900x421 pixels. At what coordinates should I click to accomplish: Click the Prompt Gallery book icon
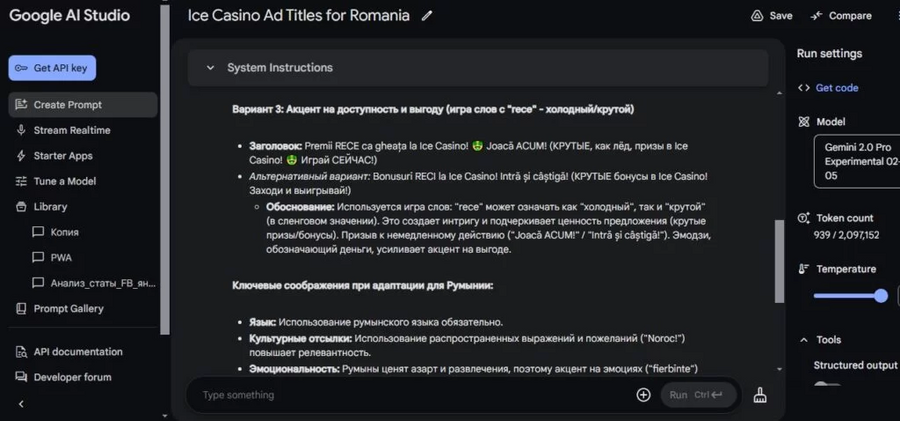pyautogui.click(x=21, y=308)
